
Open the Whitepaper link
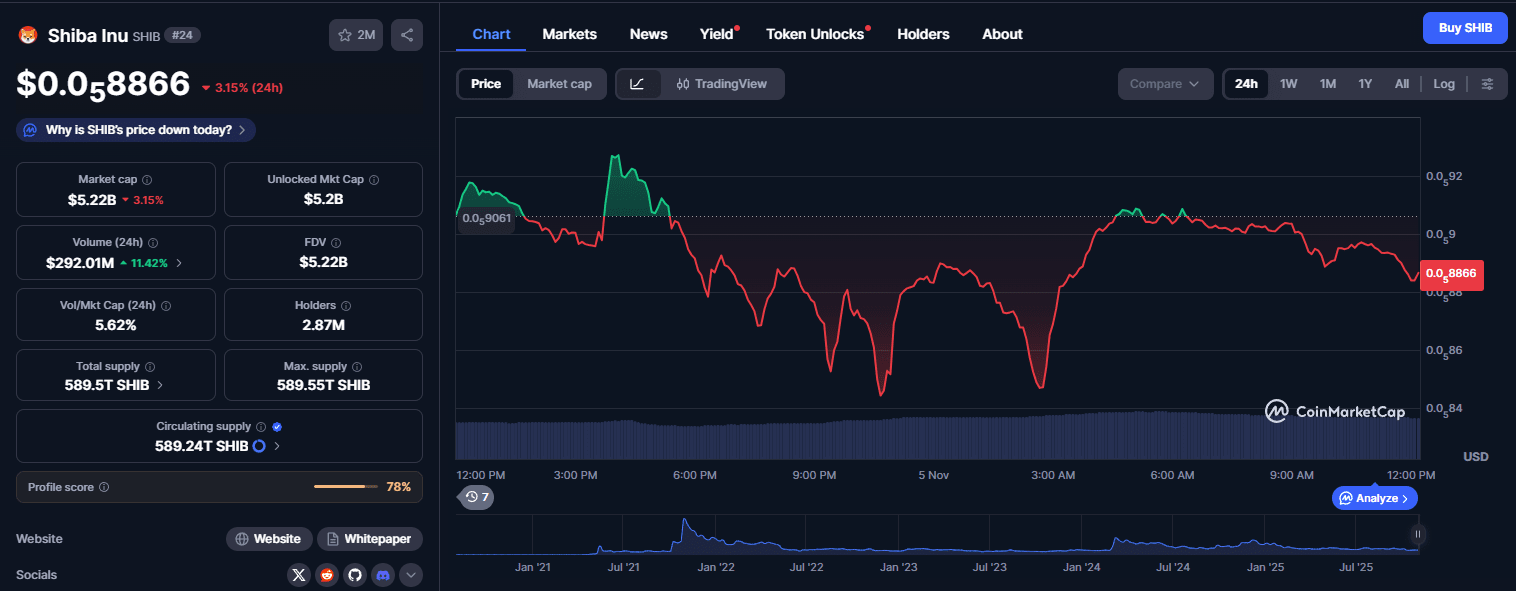tap(370, 539)
